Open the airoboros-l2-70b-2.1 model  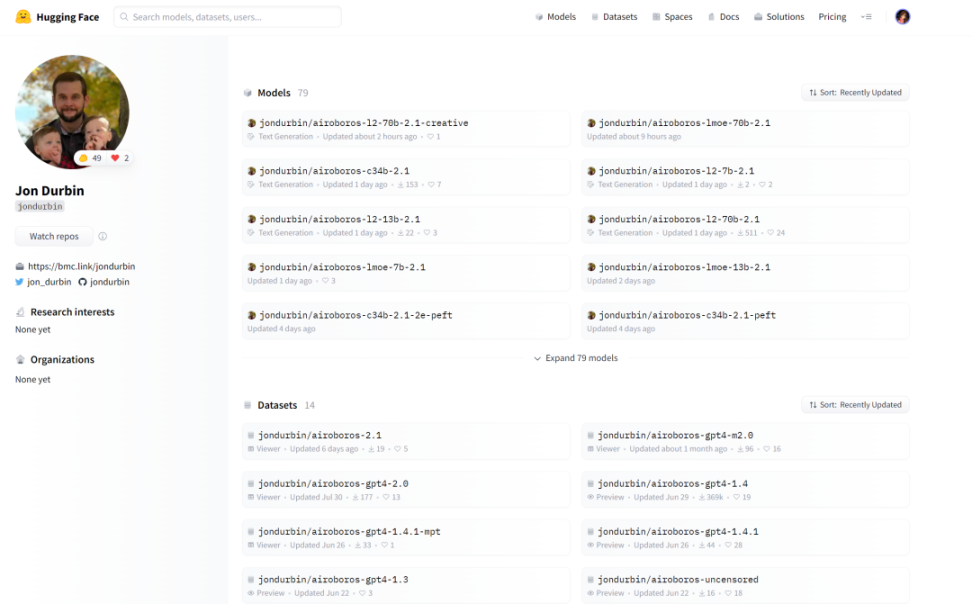(745, 225)
